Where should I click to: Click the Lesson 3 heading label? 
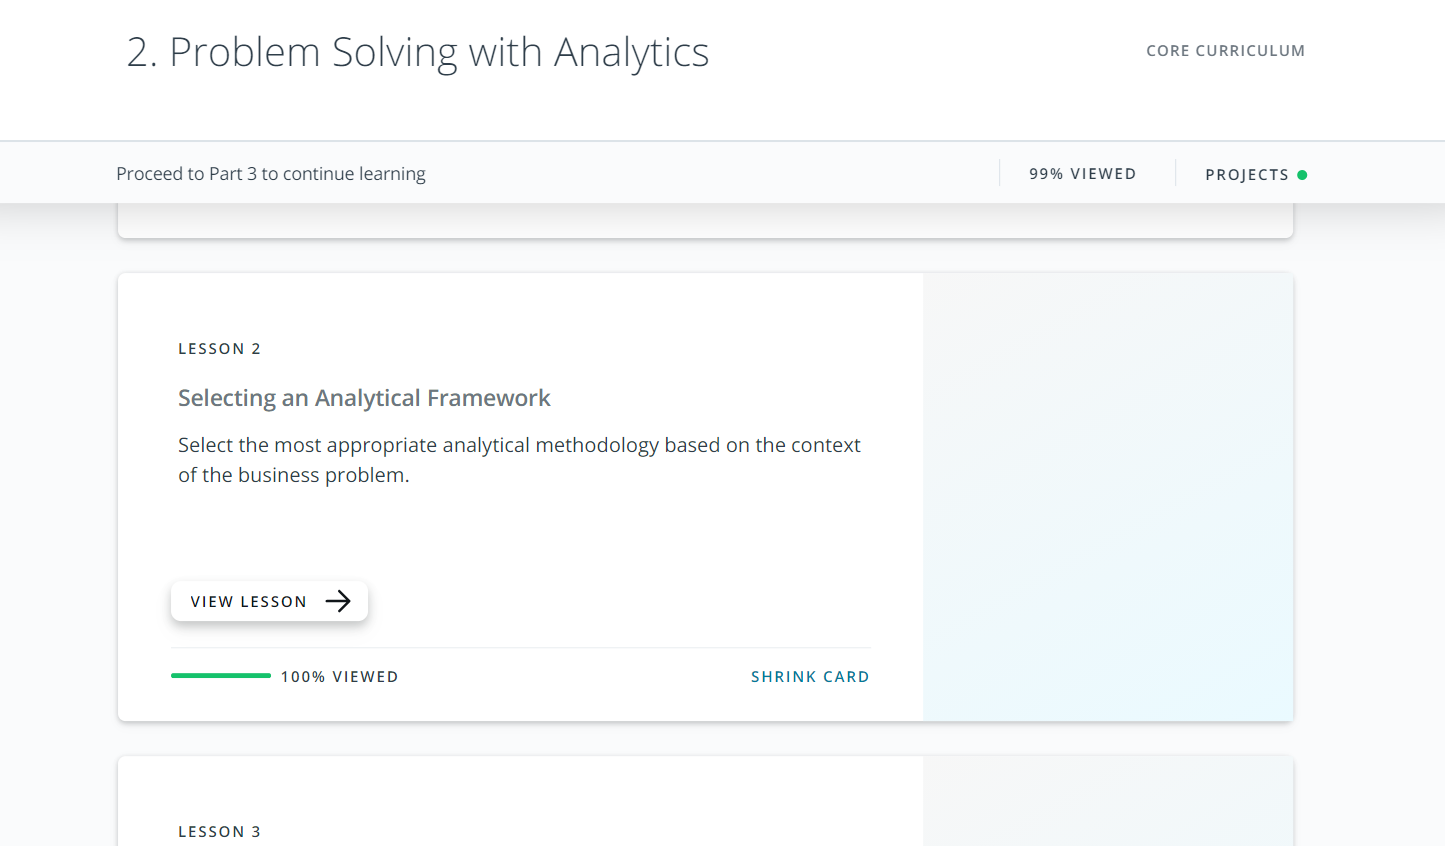[219, 832]
